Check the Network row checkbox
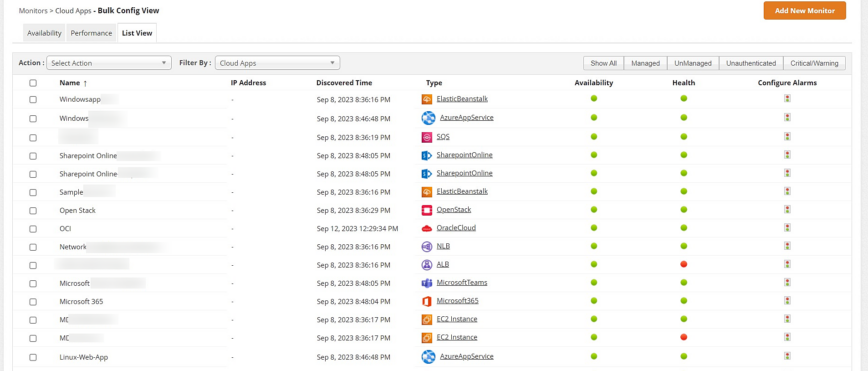The width and height of the screenshot is (868, 371). [33, 247]
